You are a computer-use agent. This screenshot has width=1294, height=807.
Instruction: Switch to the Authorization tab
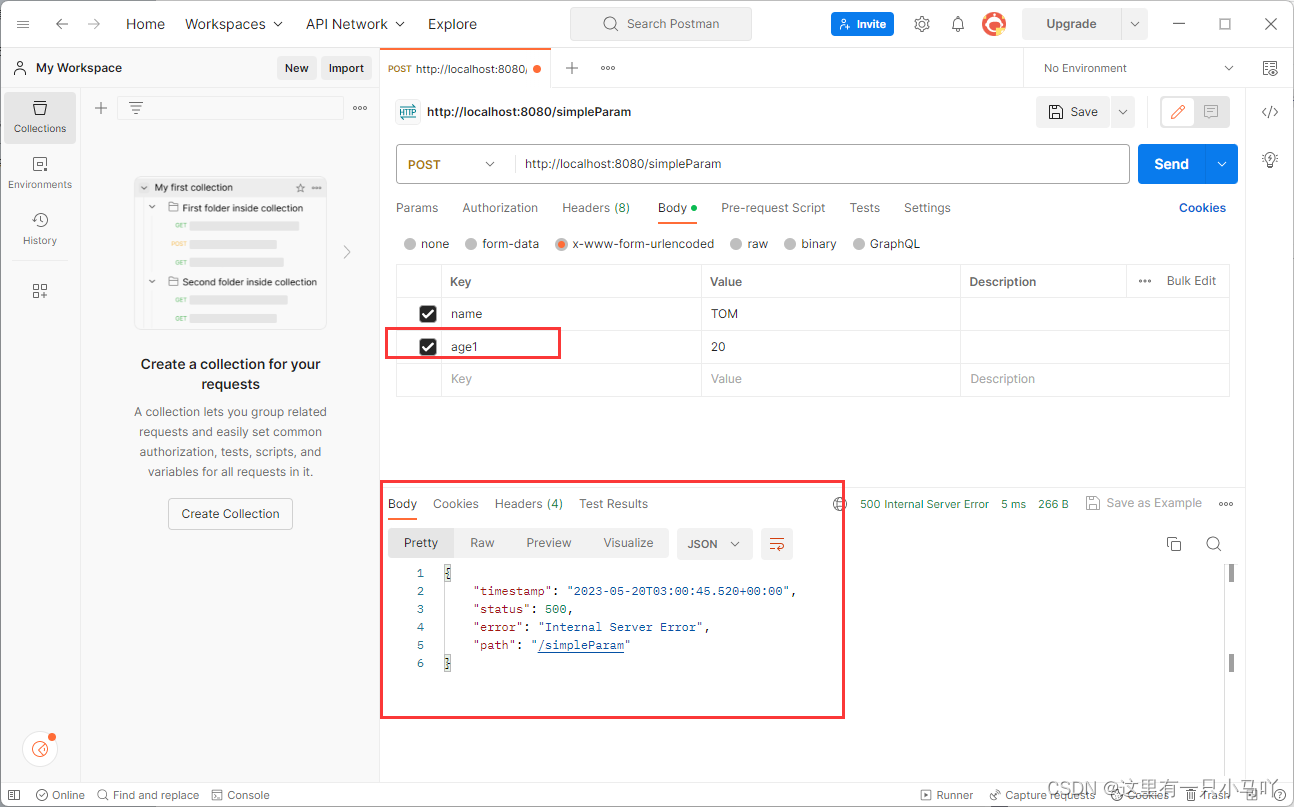pyautogui.click(x=500, y=208)
